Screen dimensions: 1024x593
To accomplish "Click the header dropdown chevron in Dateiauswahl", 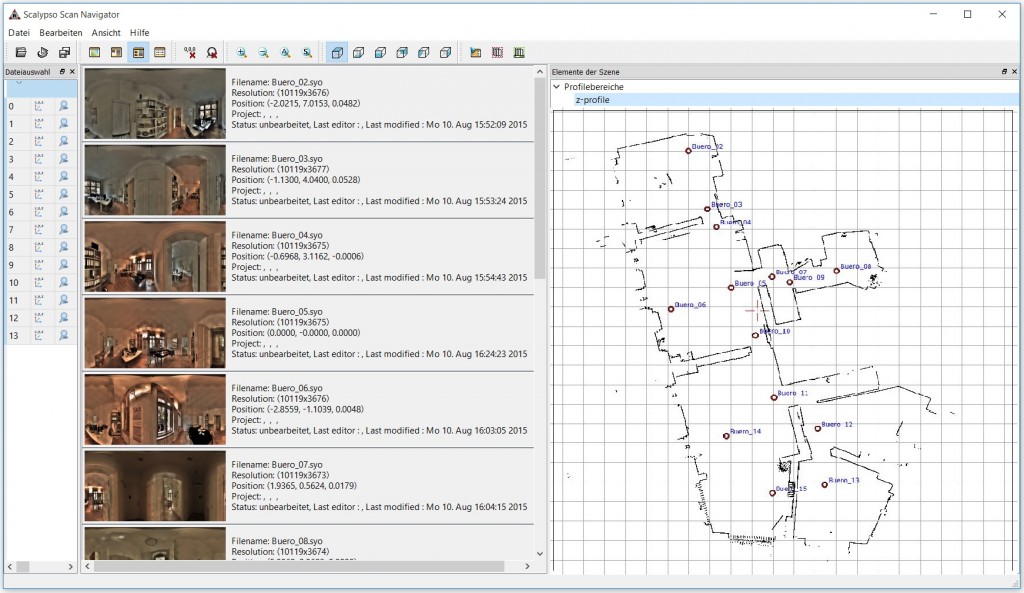I will 19,83.
